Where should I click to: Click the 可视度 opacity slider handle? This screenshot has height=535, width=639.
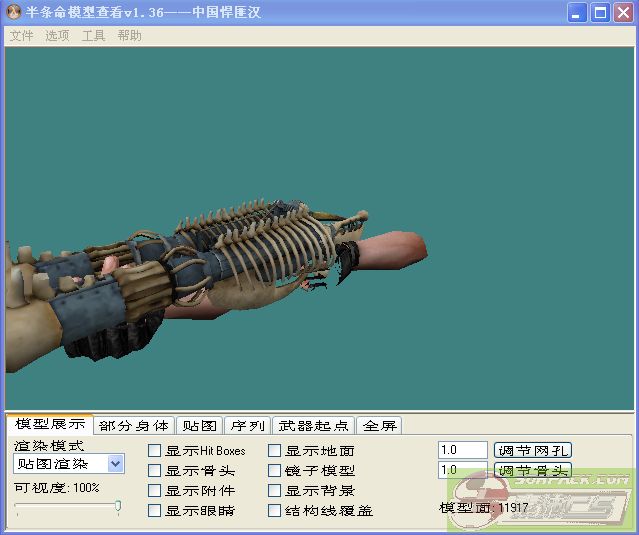tap(118, 507)
